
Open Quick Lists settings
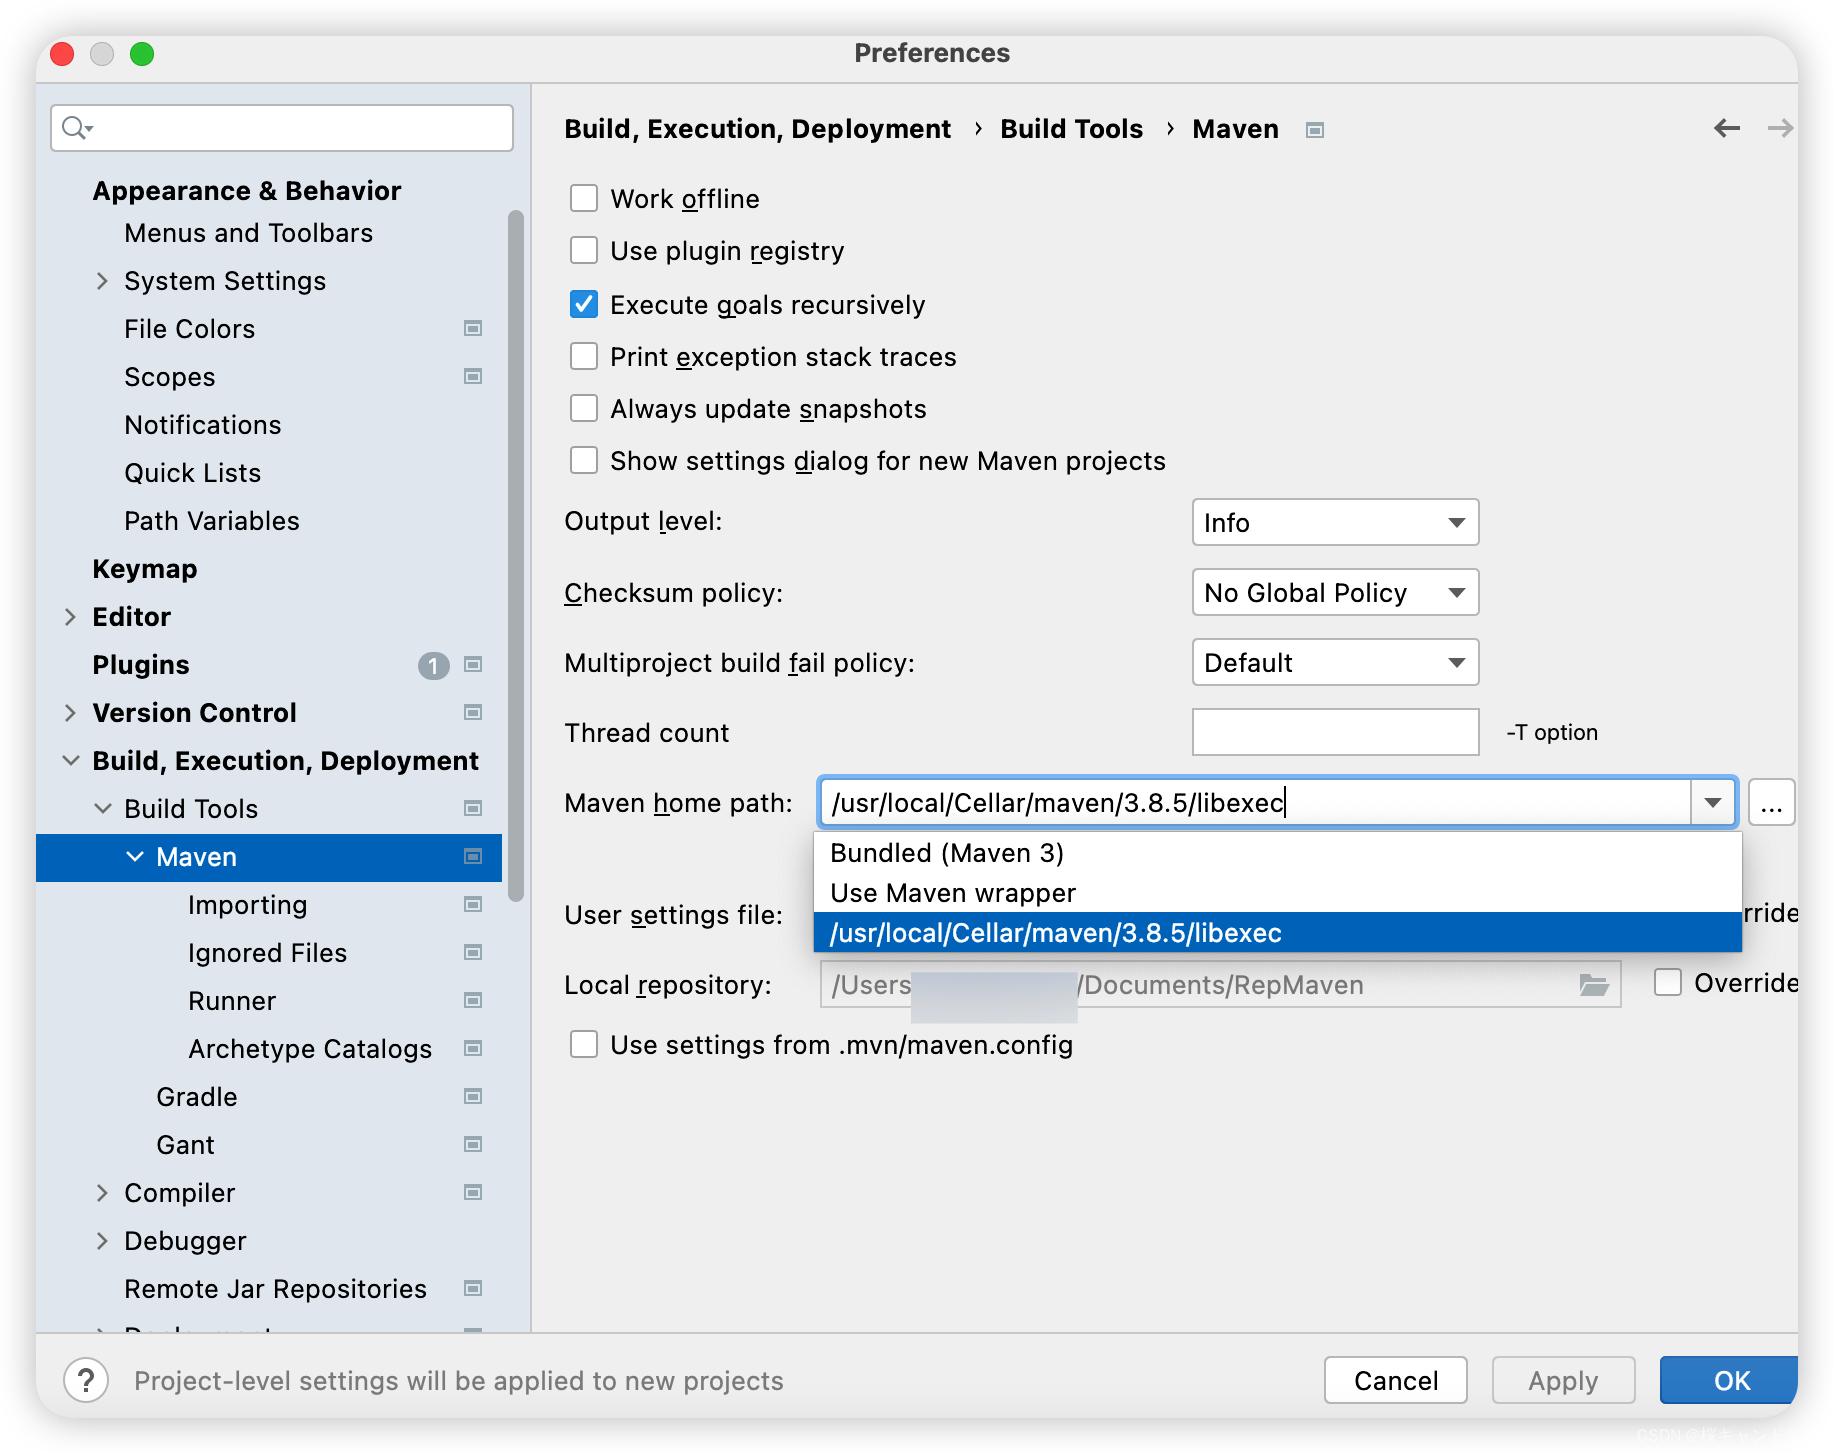(x=193, y=473)
